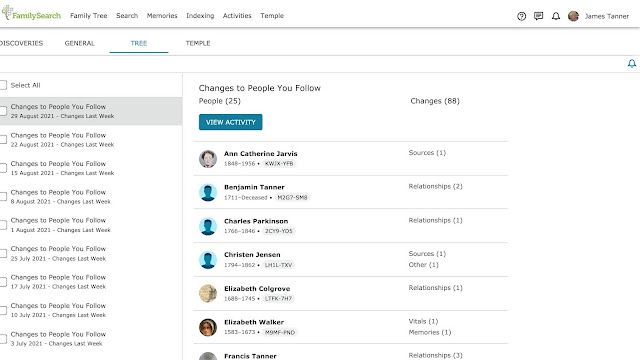Click Vitals (1) for Elizabeth Walker
Image resolution: width=640 pixels, height=360 pixels.
point(423,321)
